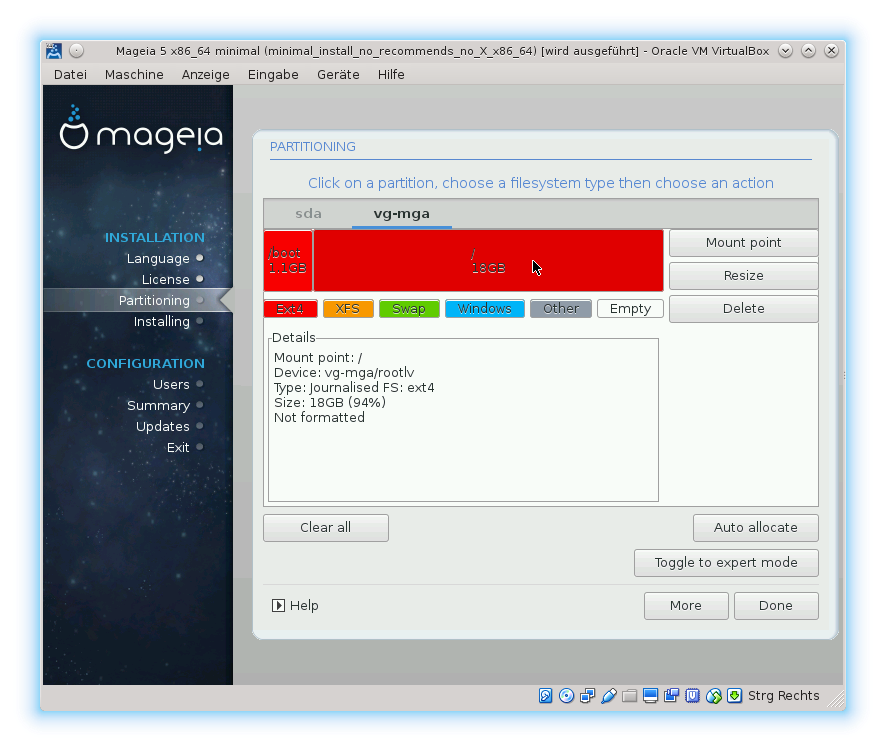Screen dimensions: 886x751
Task: Open the Geräte menu
Action: 338,75
